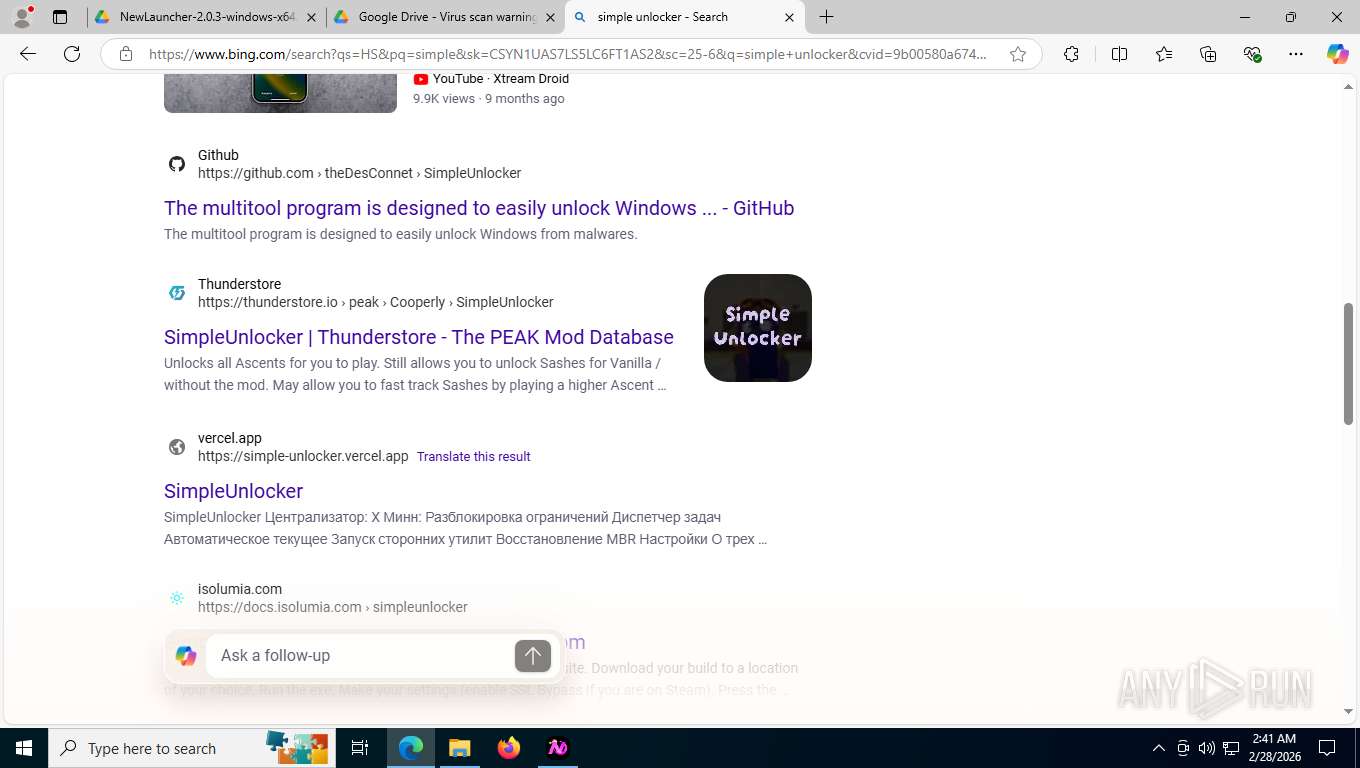Image resolution: width=1360 pixels, height=768 pixels.
Task: Click Translate this result
Action: pyautogui.click(x=474, y=456)
